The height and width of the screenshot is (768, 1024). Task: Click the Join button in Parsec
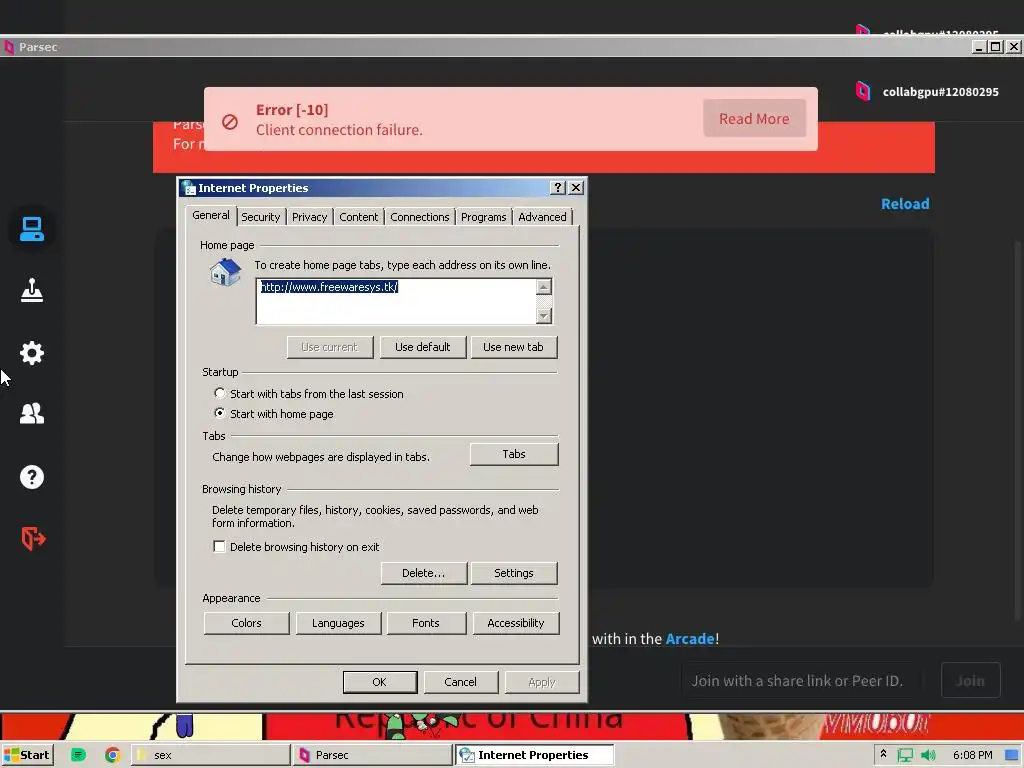(970, 680)
